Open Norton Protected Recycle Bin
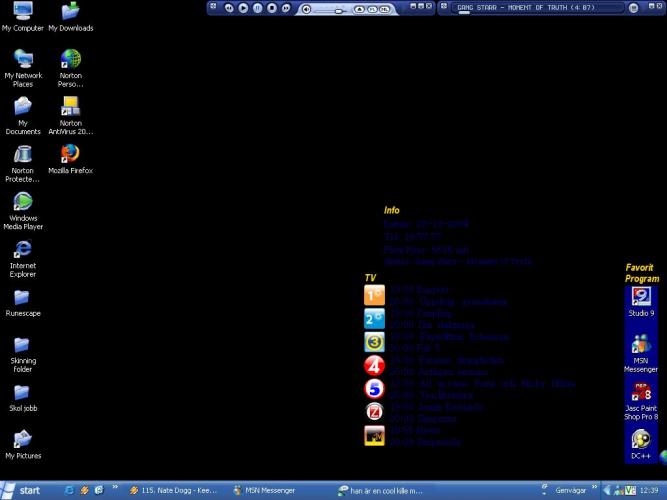Image resolution: width=667 pixels, height=500 pixels. pos(23,163)
